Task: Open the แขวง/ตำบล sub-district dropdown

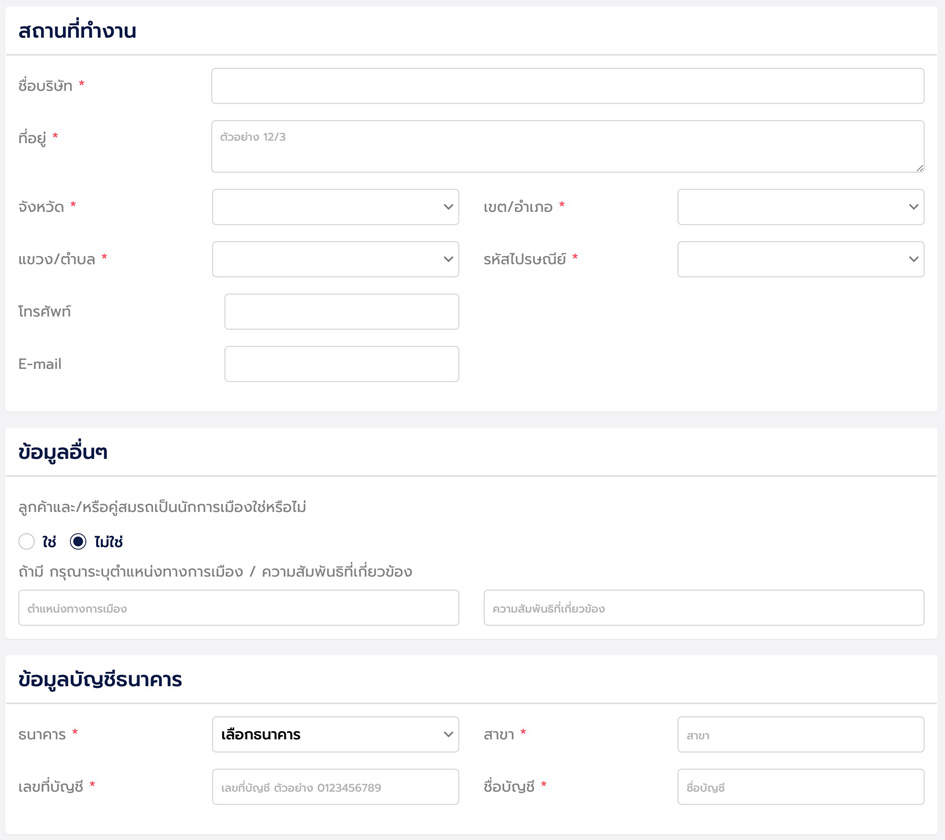Action: (335, 259)
